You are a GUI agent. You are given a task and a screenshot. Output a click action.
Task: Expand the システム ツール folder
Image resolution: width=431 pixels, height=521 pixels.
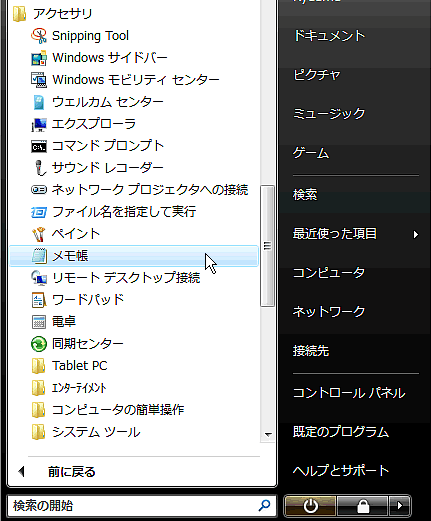[86, 432]
